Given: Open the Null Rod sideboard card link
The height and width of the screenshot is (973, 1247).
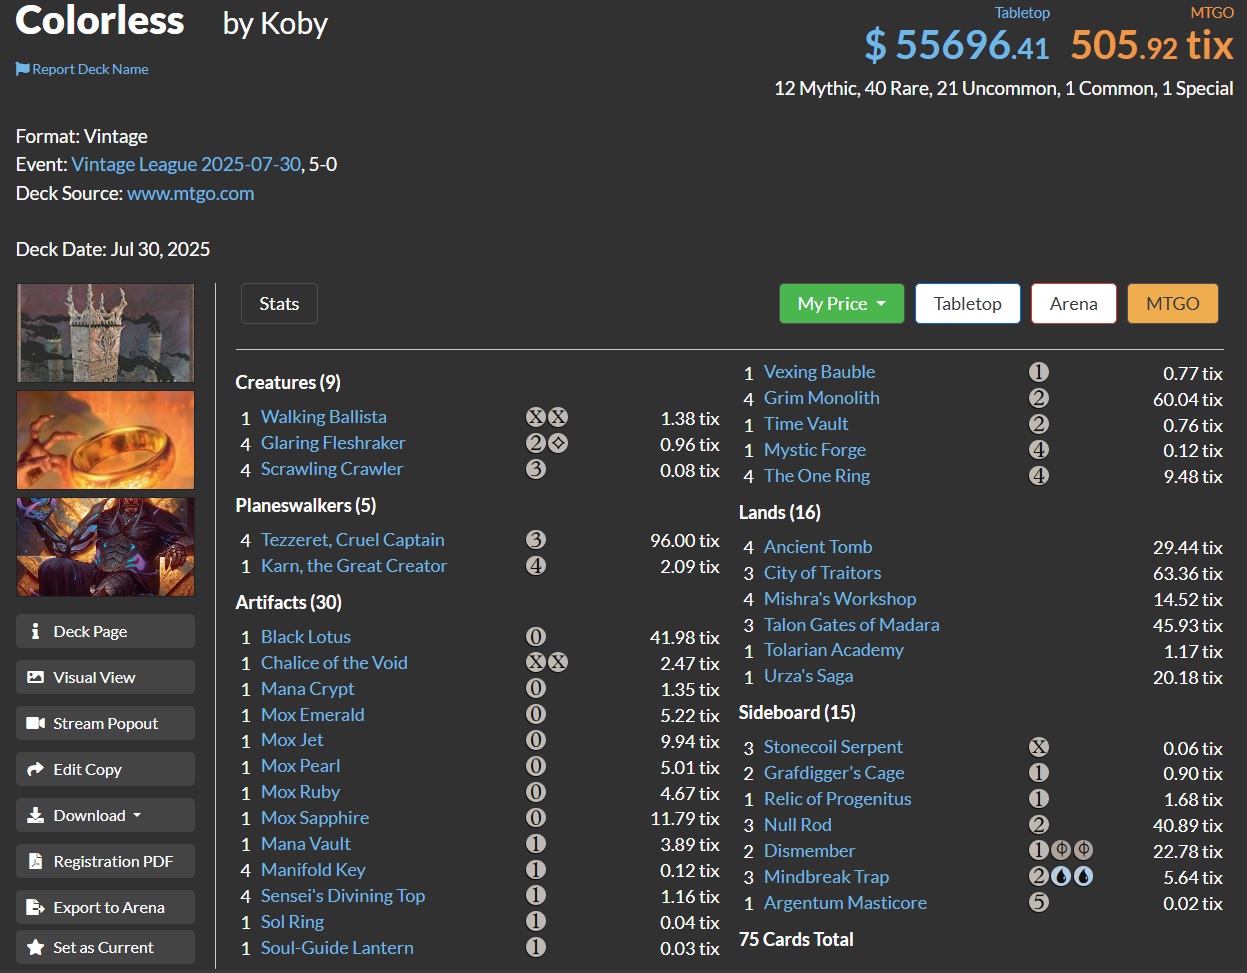Looking at the screenshot, I should click(x=797, y=825).
